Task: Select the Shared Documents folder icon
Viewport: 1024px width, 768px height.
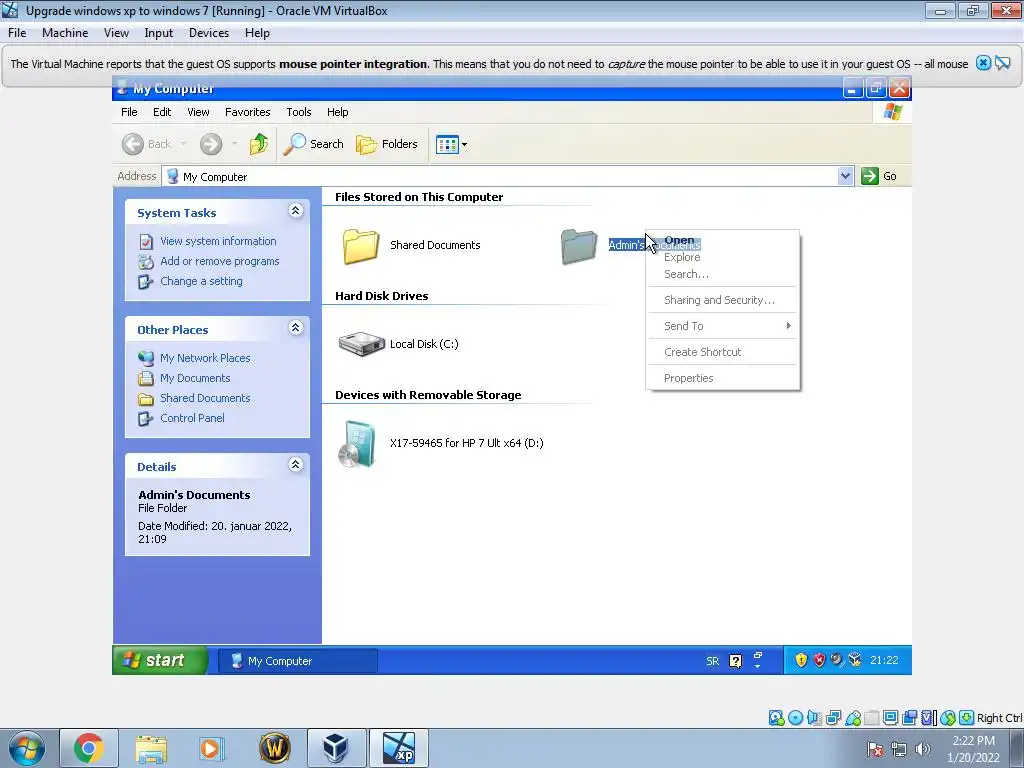Action: pos(360,246)
